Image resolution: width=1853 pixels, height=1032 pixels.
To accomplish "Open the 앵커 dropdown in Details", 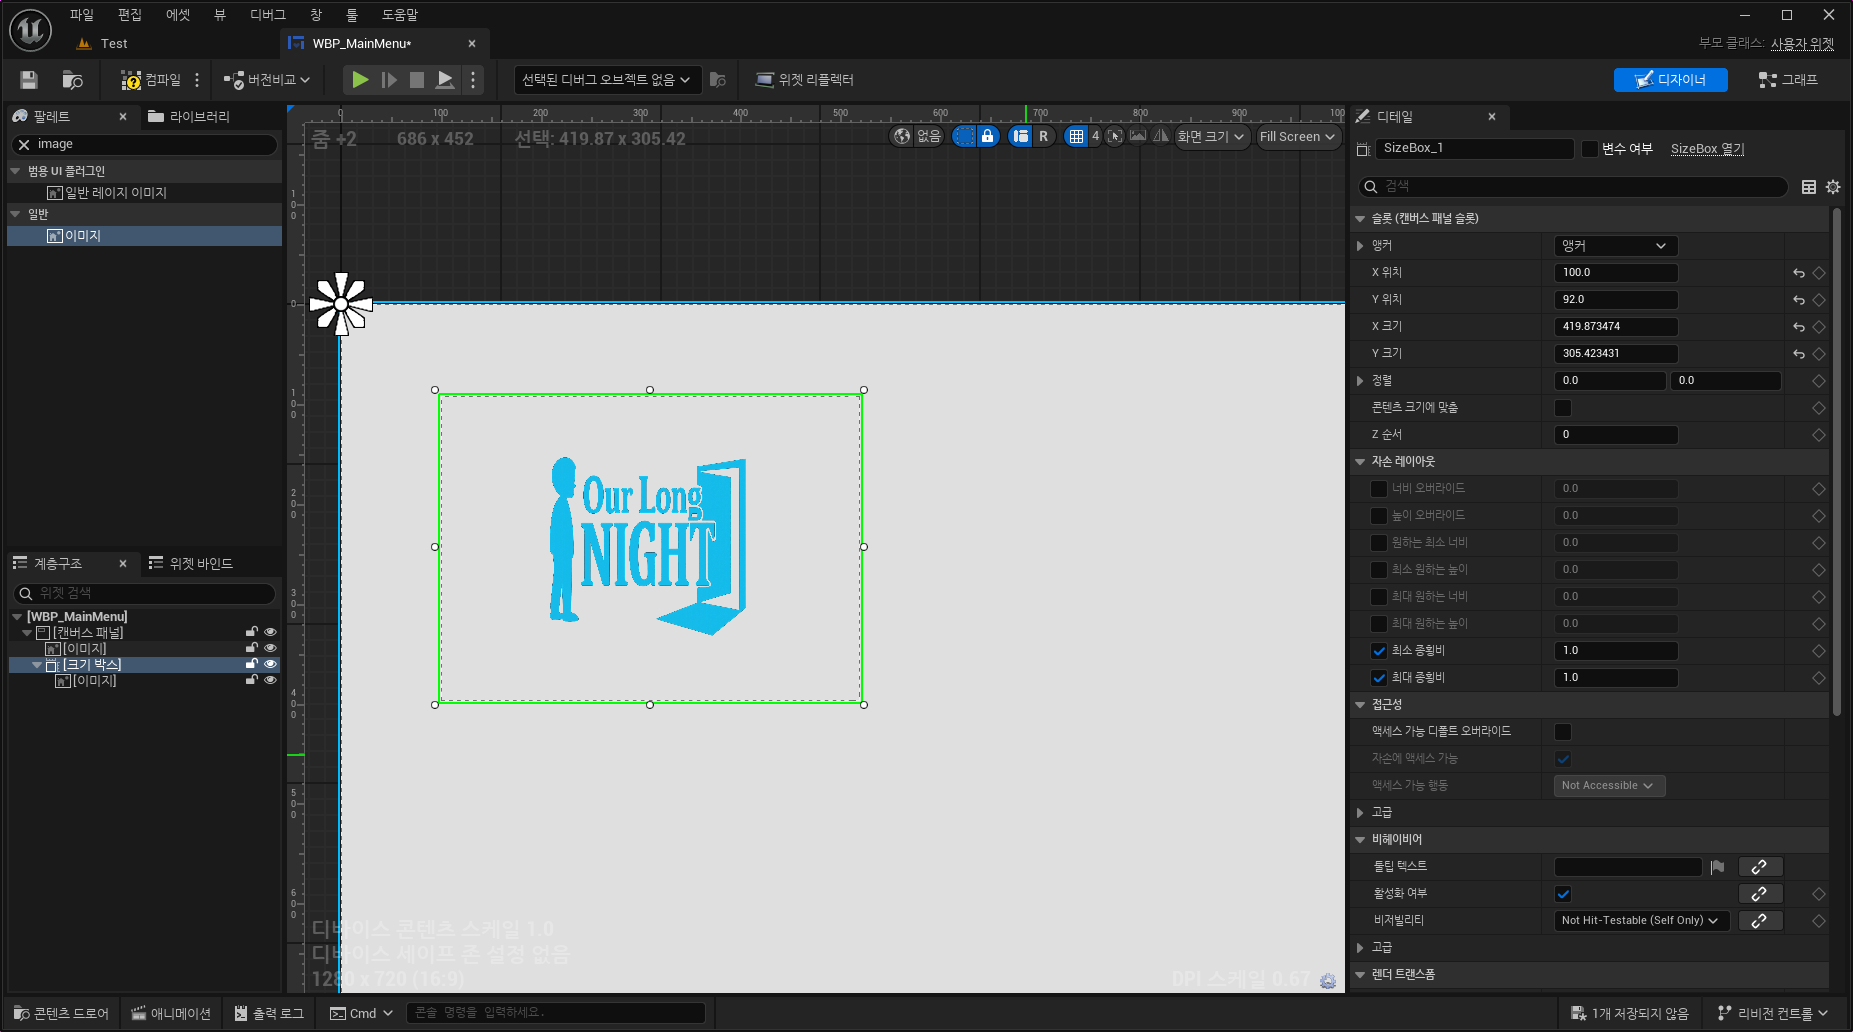I will (1615, 246).
